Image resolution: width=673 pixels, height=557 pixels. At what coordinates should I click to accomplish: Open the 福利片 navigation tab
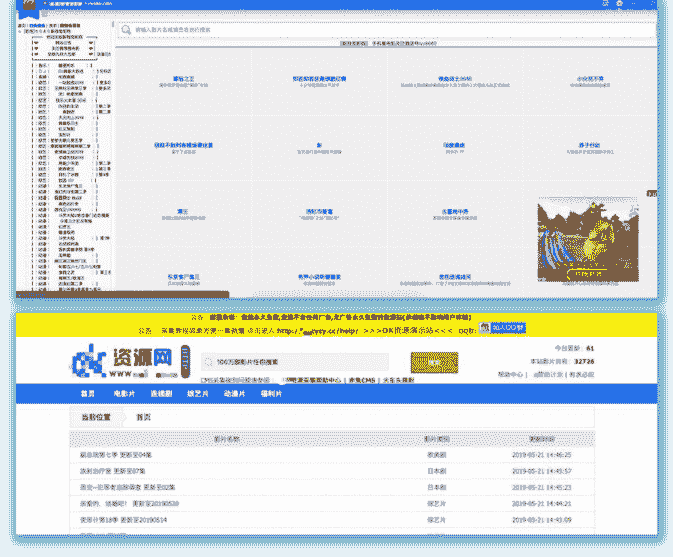click(x=271, y=394)
